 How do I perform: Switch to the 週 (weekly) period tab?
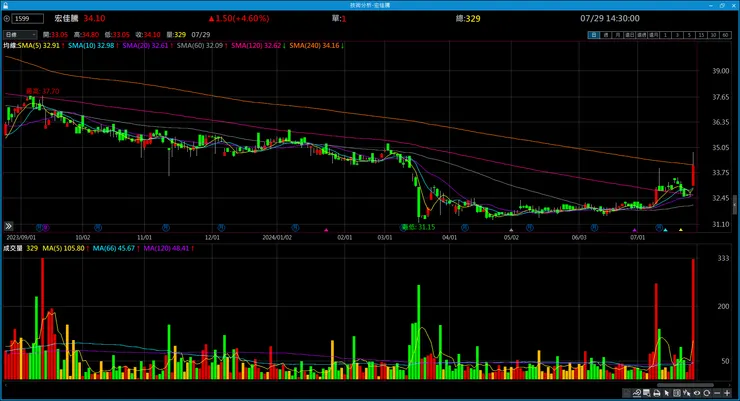point(605,35)
